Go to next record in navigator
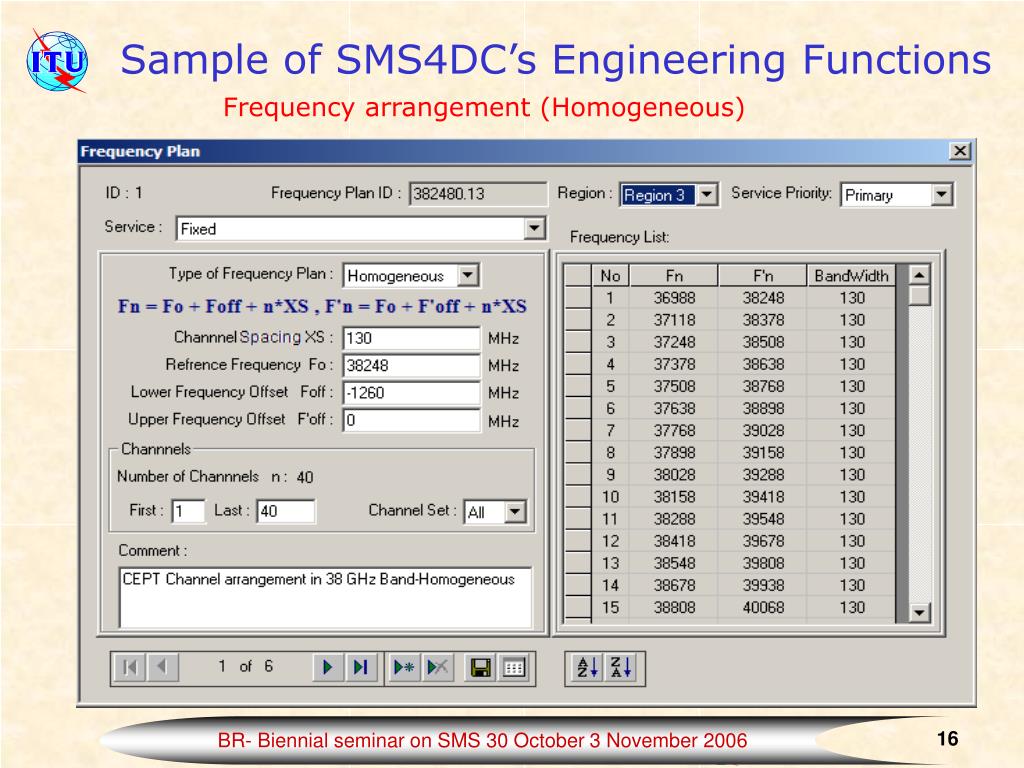This screenshot has height=768, width=1024. 328,667
